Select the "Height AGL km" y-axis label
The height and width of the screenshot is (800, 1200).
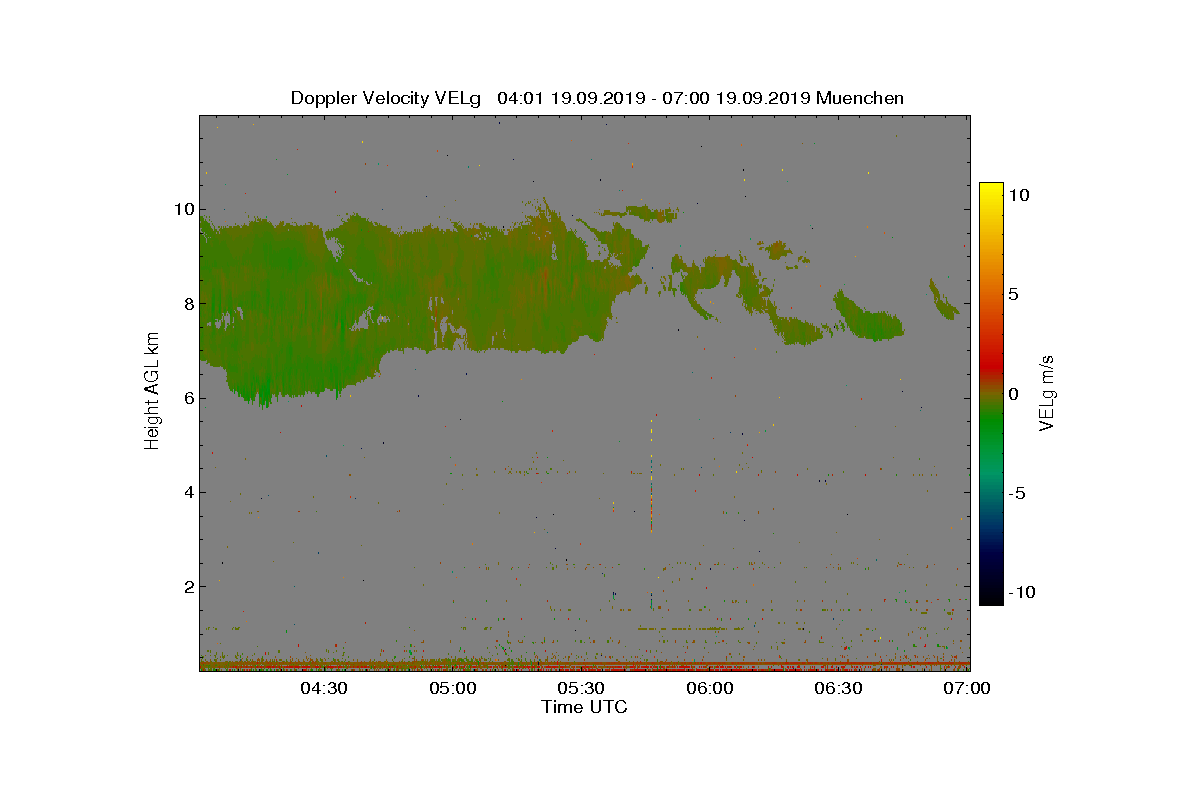pyautogui.click(x=153, y=390)
